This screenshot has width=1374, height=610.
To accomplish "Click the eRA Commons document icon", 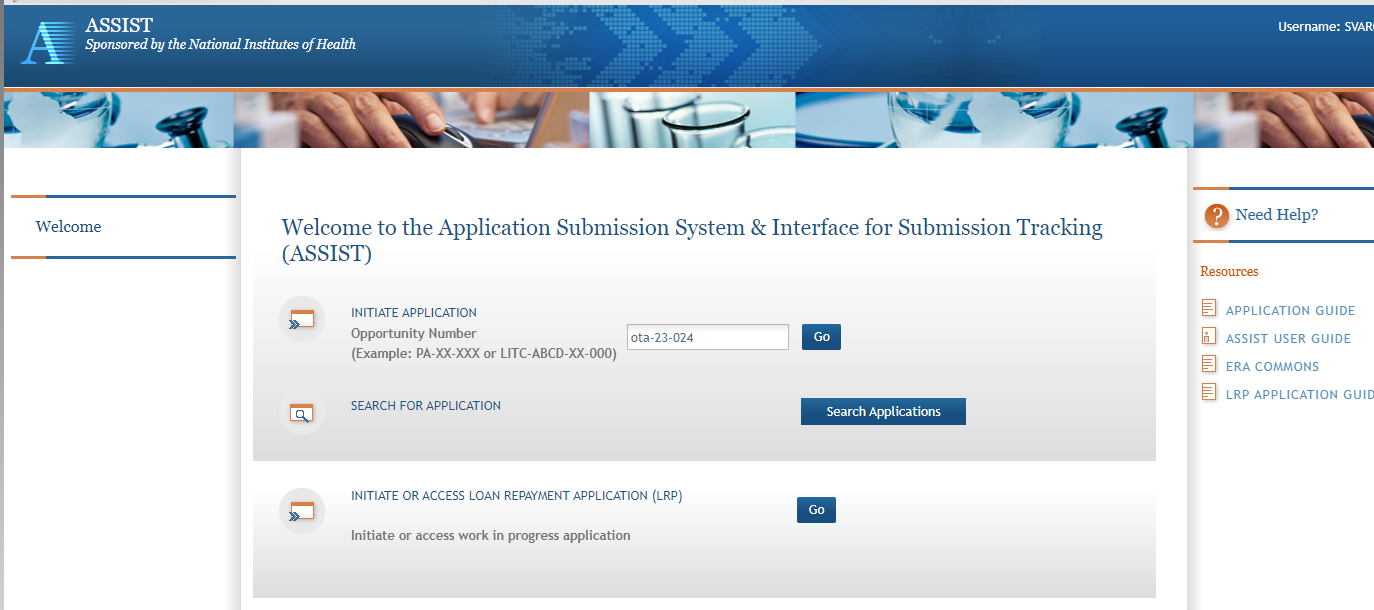I will [1209, 365].
